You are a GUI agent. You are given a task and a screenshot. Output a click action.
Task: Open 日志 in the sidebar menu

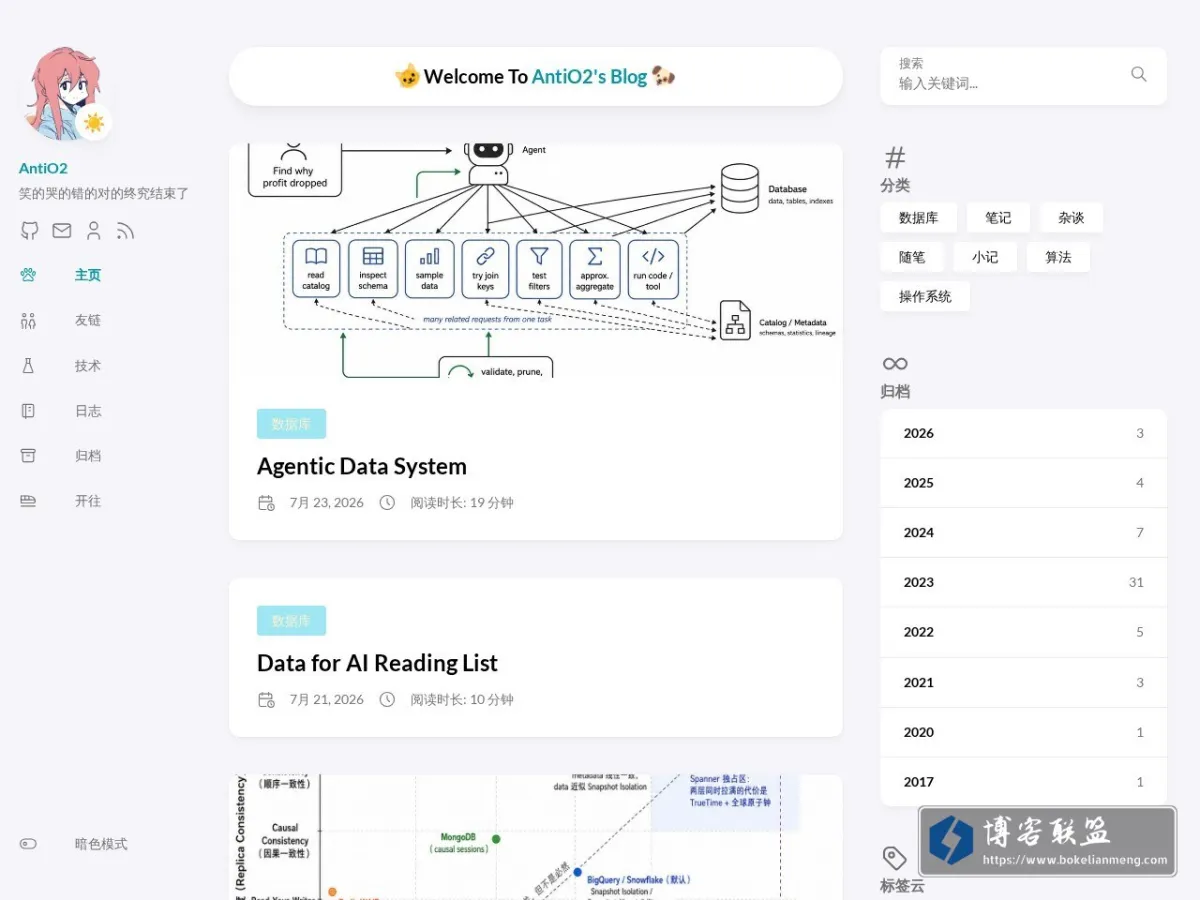88,411
